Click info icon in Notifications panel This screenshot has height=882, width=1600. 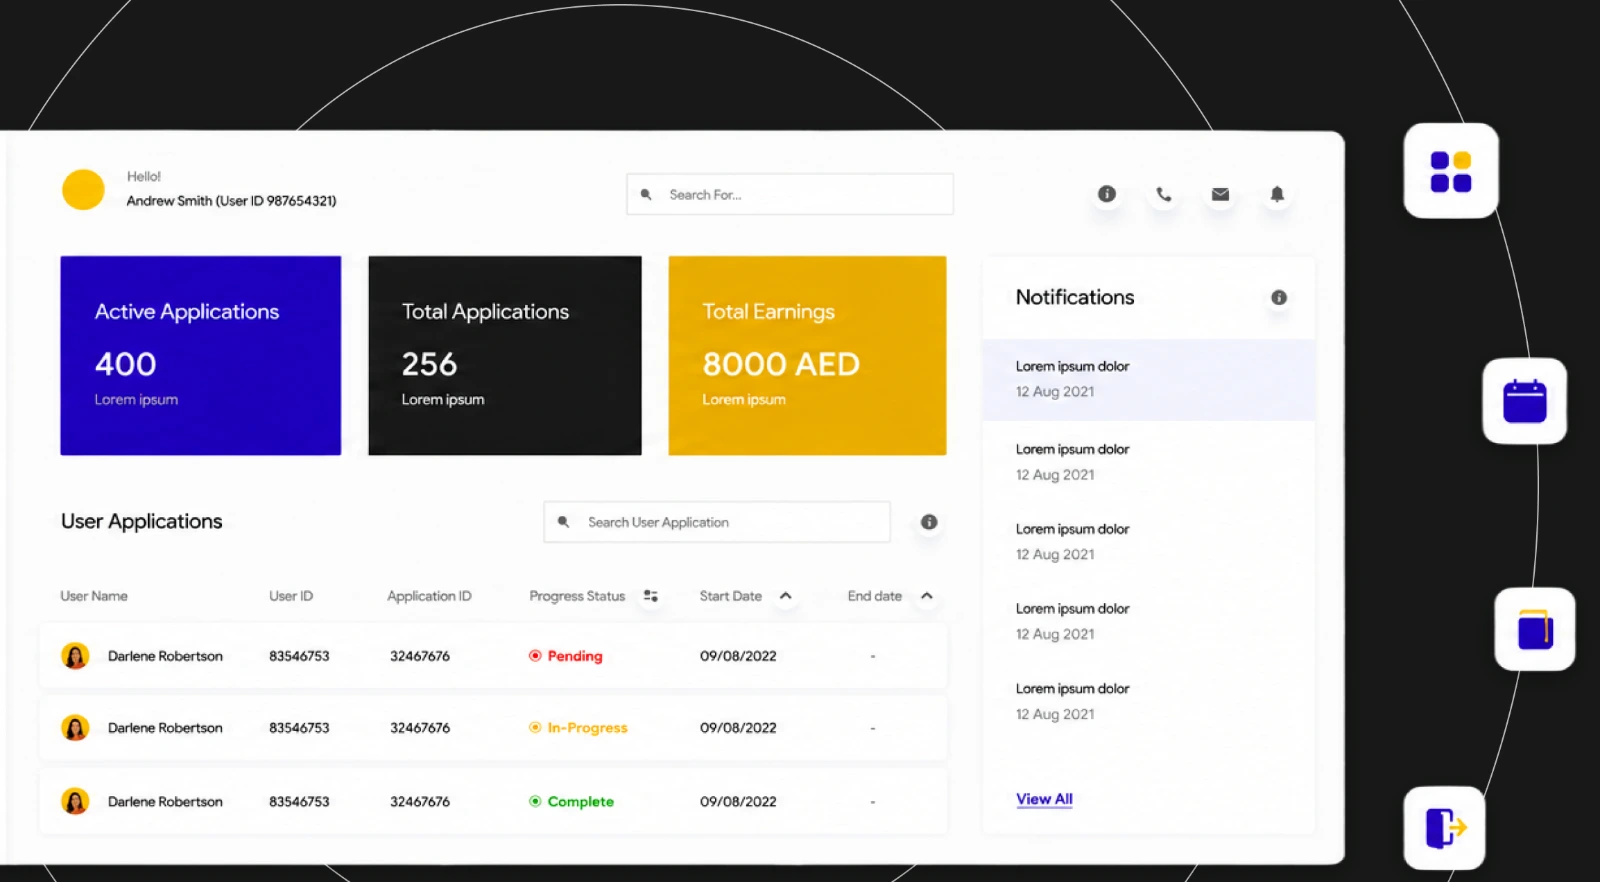click(x=1278, y=297)
